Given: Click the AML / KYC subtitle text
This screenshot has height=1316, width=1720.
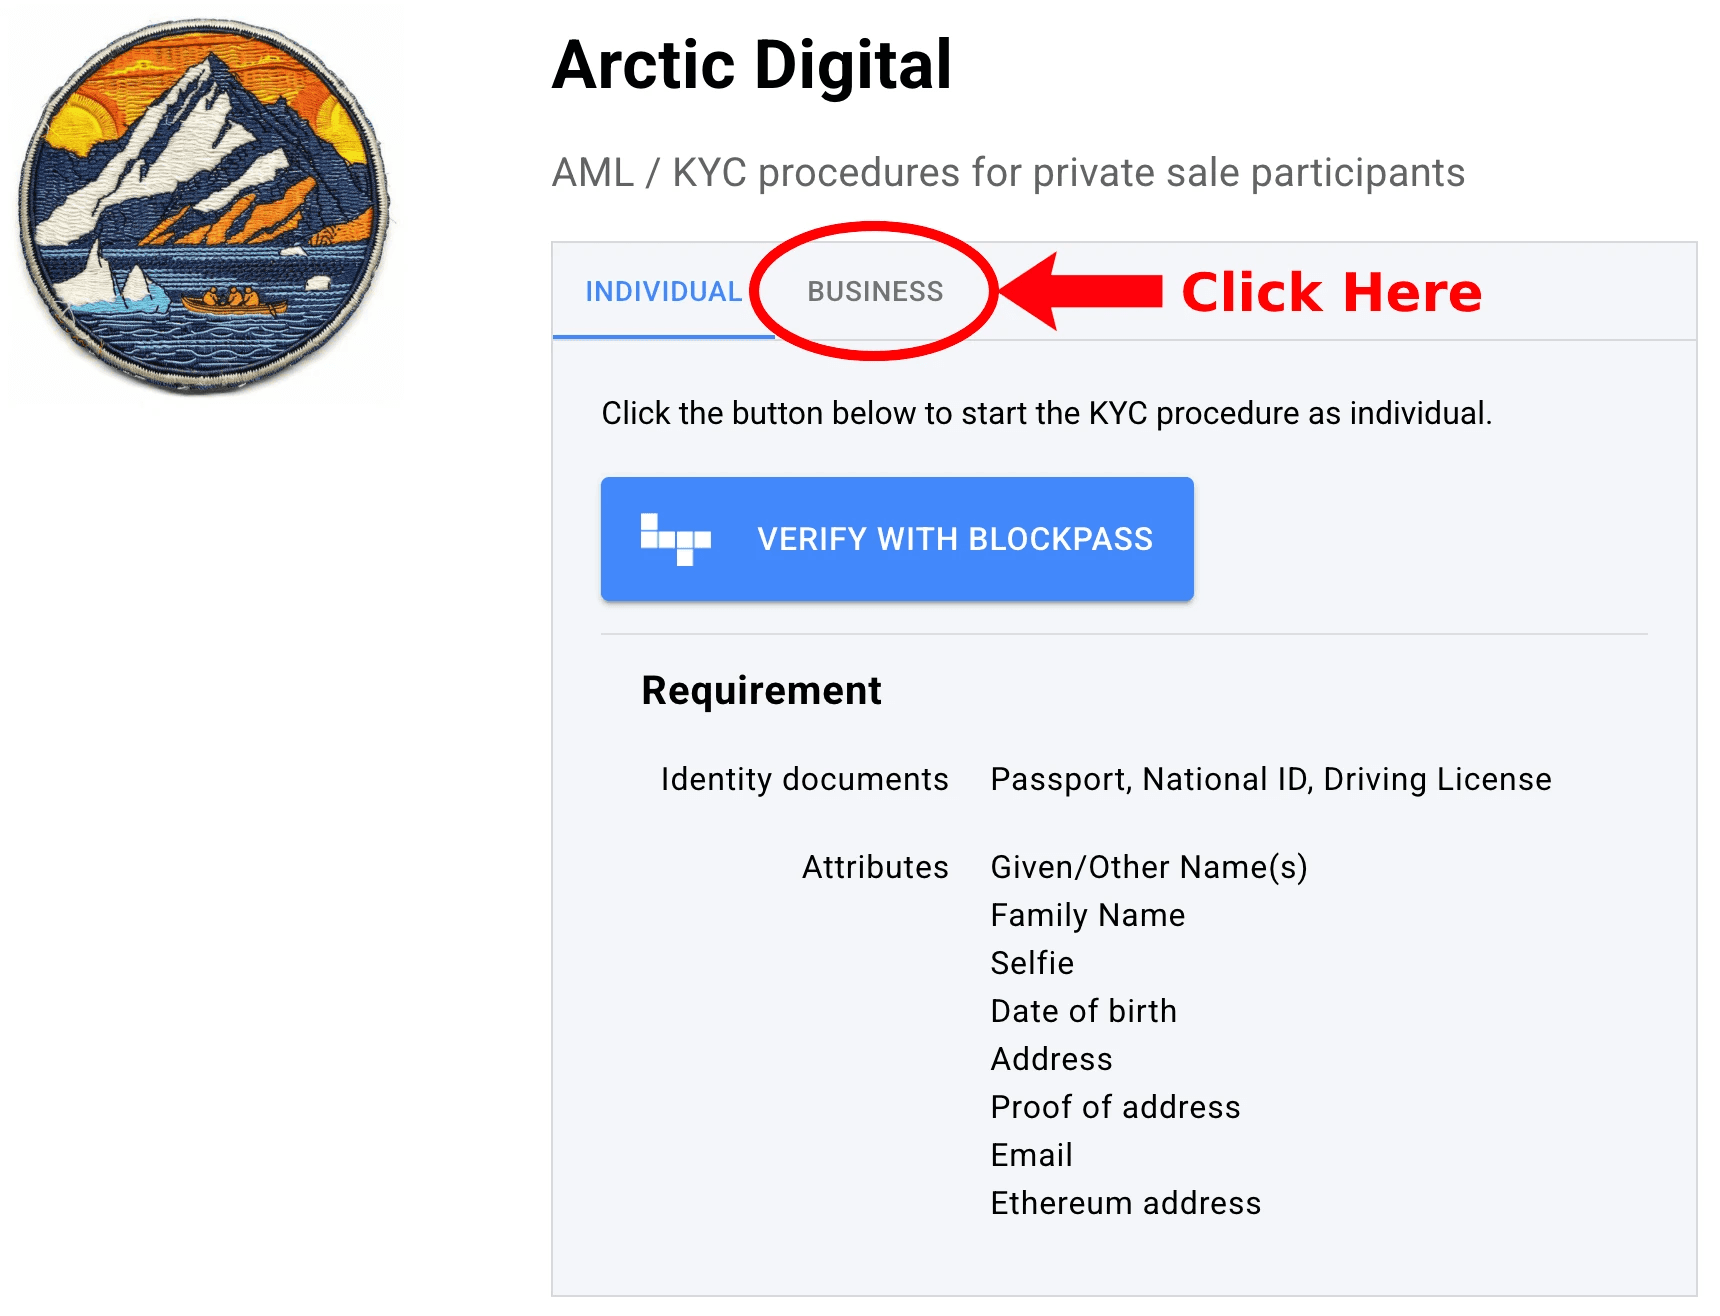Looking at the screenshot, I should point(1010,172).
